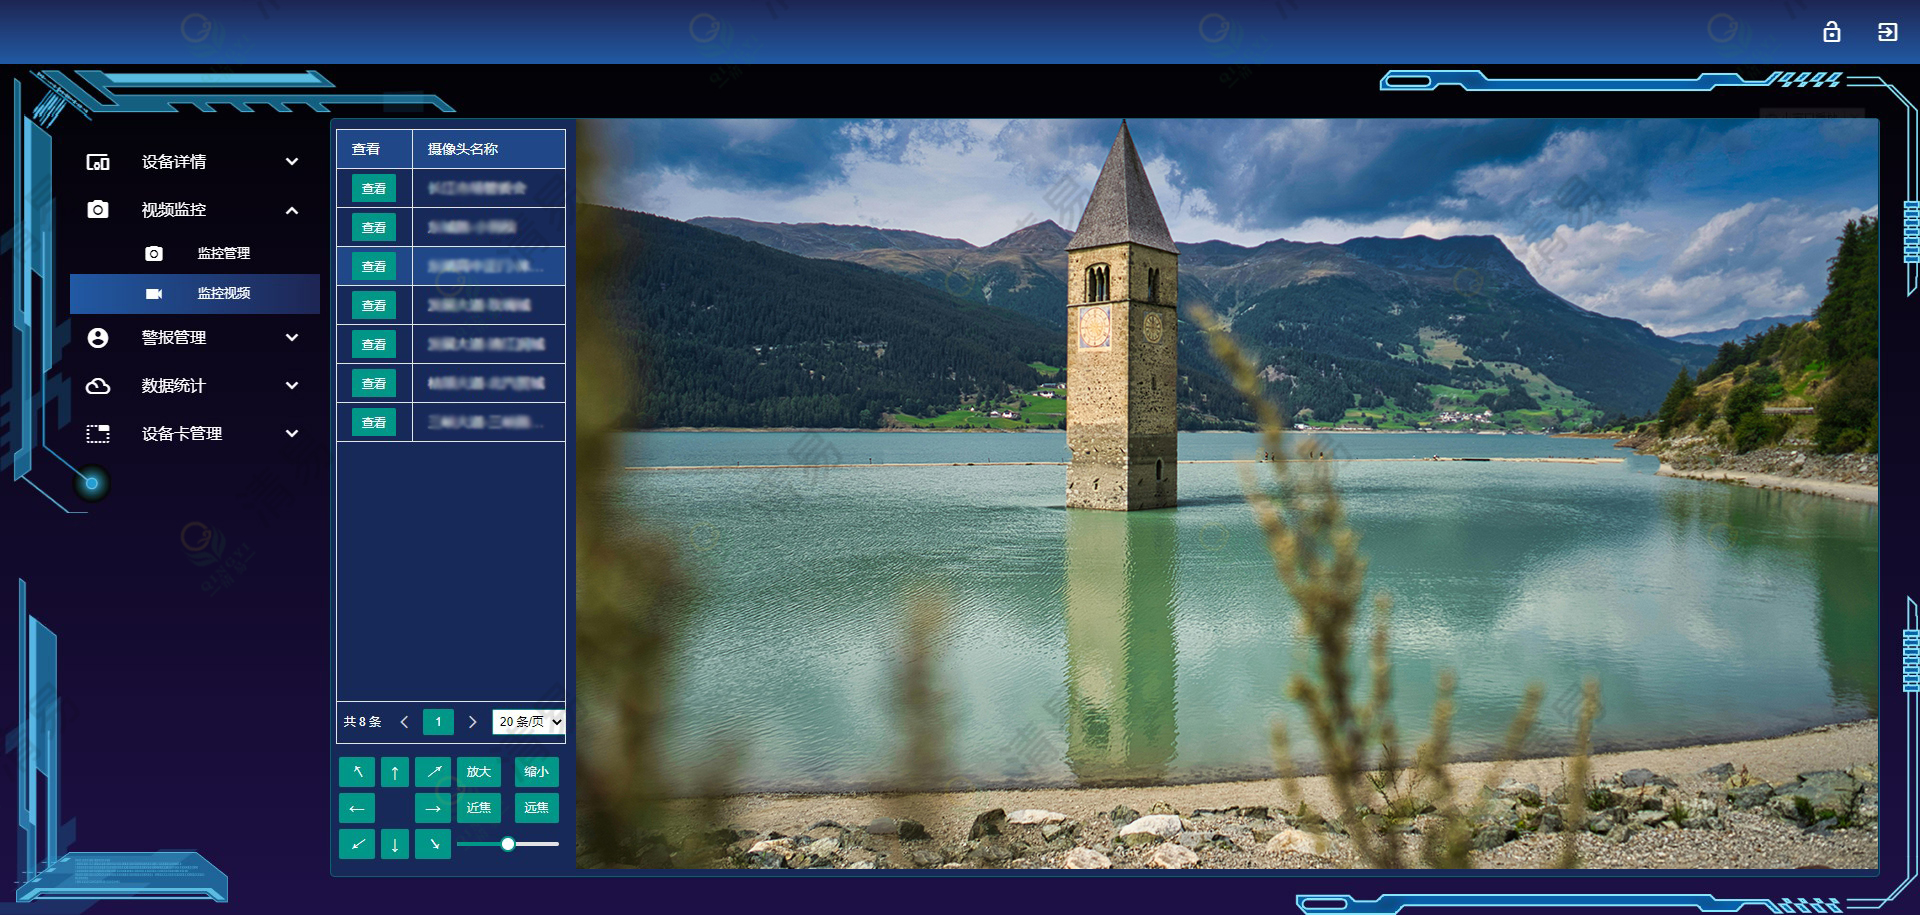Screen dimensions: 1920x915
Task: Move camera diagonally up-left
Action: [x=357, y=772]
